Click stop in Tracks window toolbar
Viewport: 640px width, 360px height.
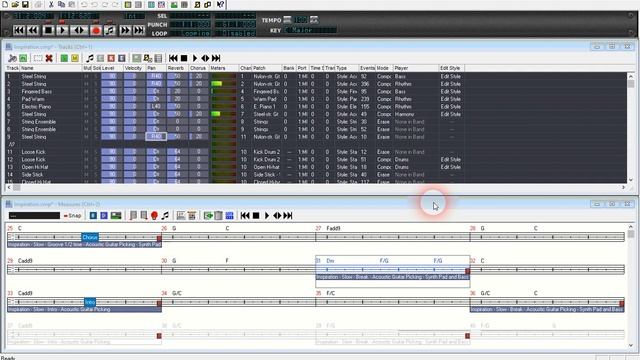click(184, 58)
